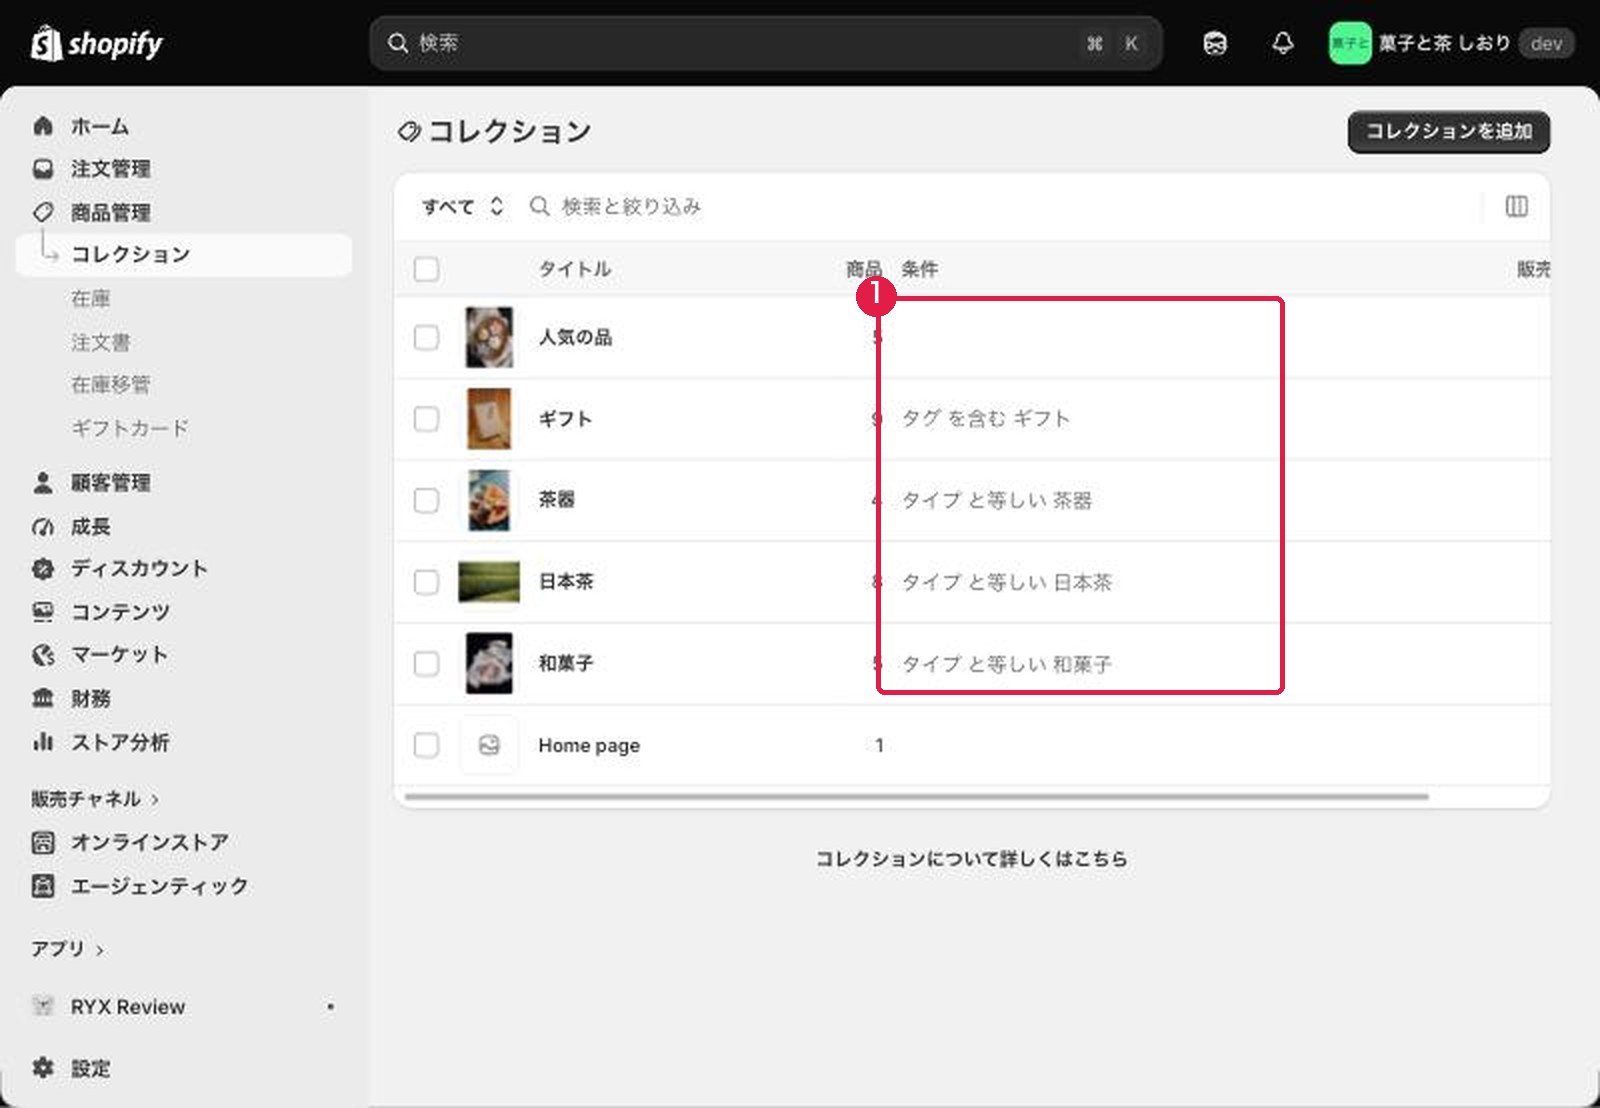
Task: Click the 注文管理 orders icon
Action: 43,169
